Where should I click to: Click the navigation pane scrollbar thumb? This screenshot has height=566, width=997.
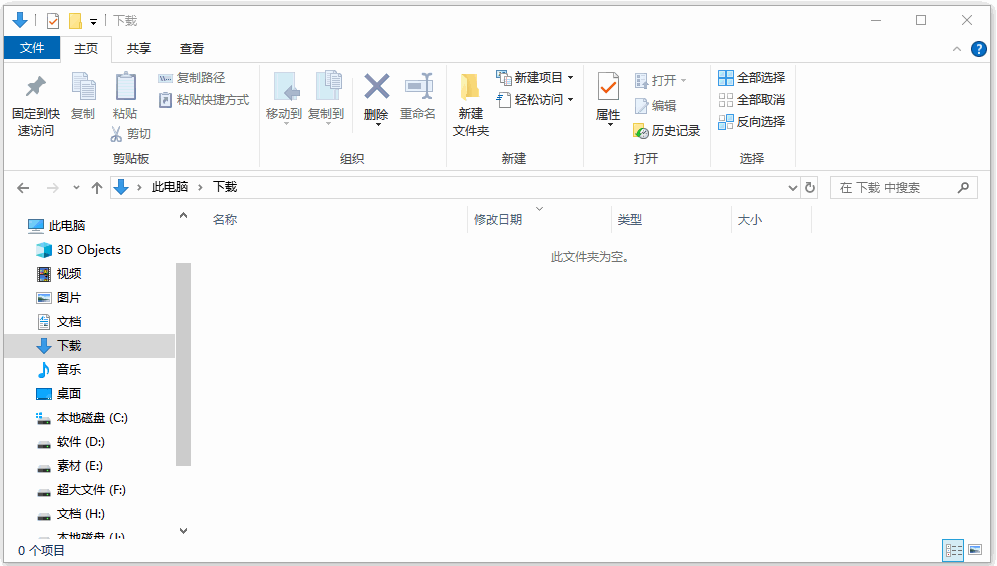click(x=183, y=364)
